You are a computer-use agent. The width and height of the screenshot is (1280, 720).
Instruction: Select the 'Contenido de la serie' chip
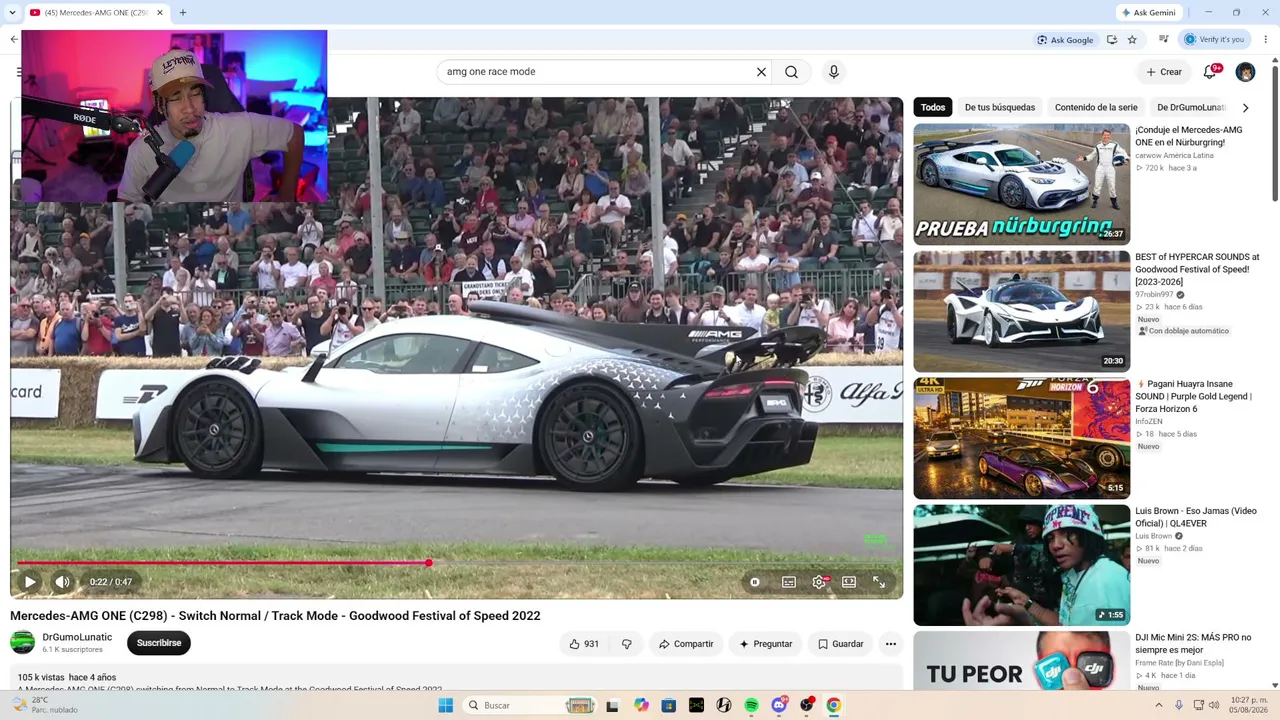pos(1096,107)
